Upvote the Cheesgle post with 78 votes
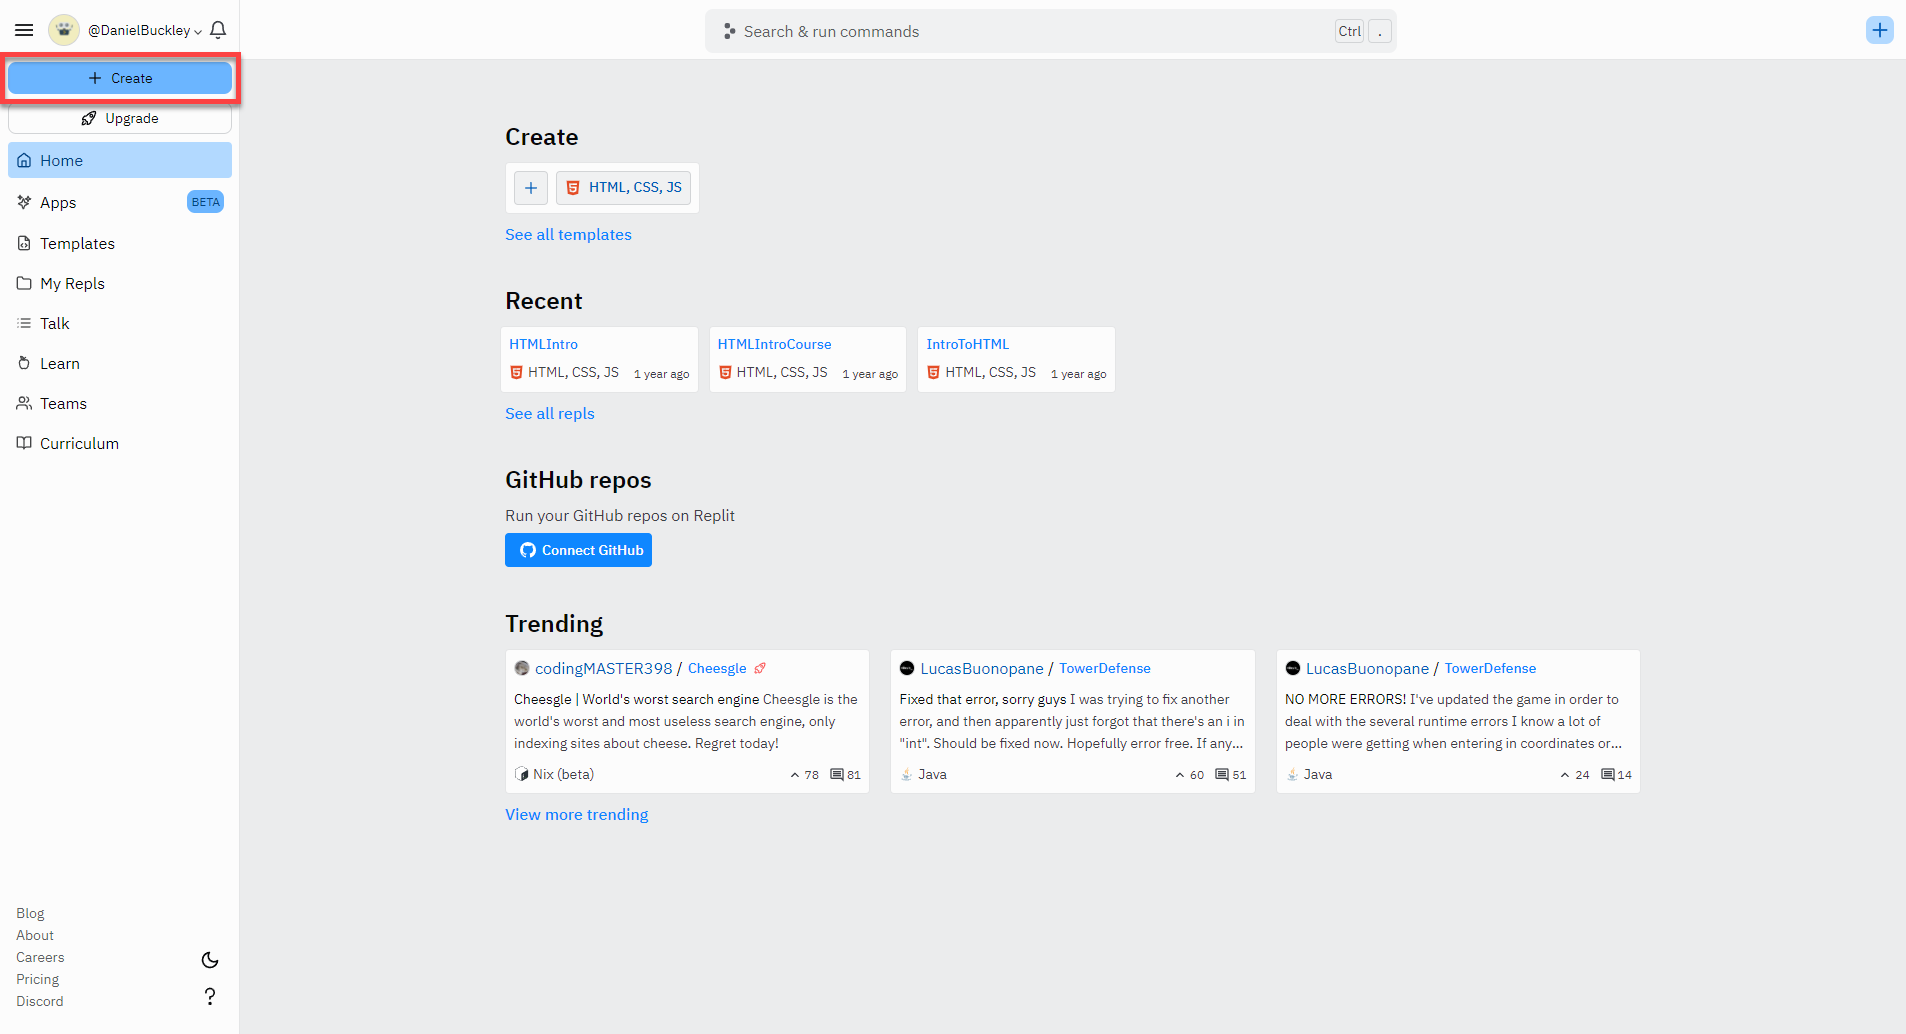 [804, 775]
